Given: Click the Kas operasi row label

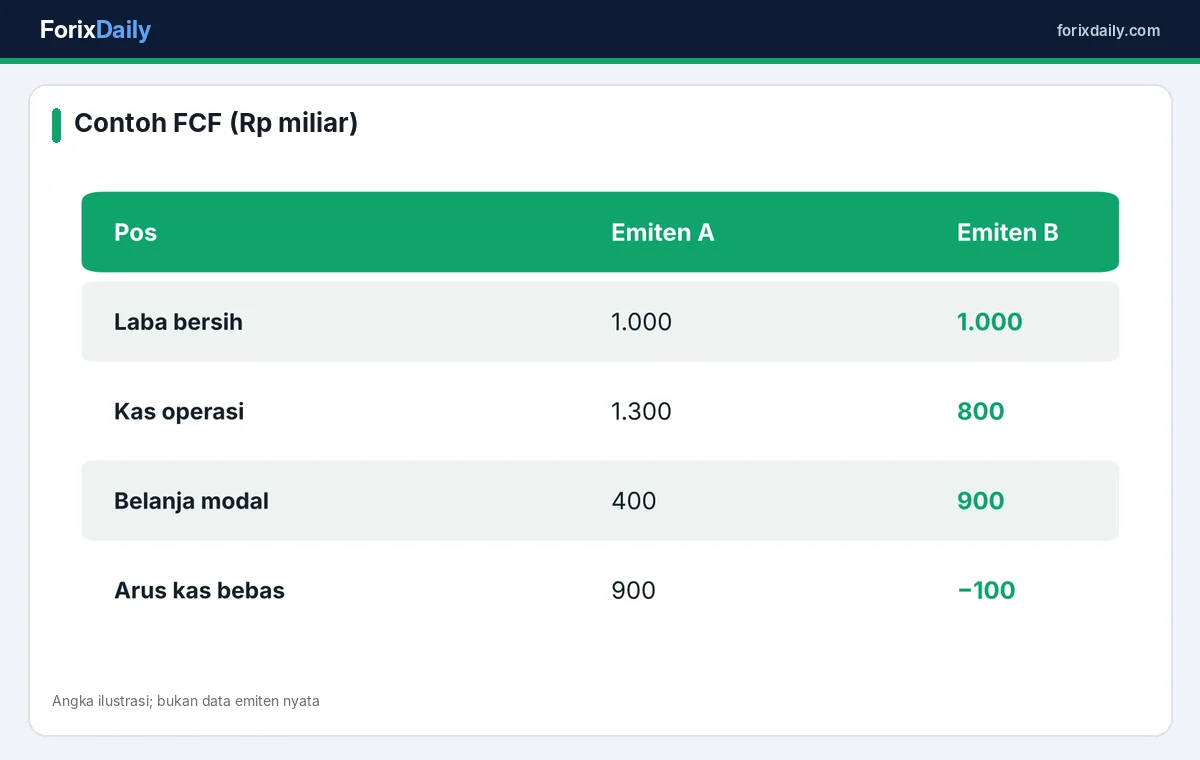Looking at the screenshot, I should click(179, 411).
